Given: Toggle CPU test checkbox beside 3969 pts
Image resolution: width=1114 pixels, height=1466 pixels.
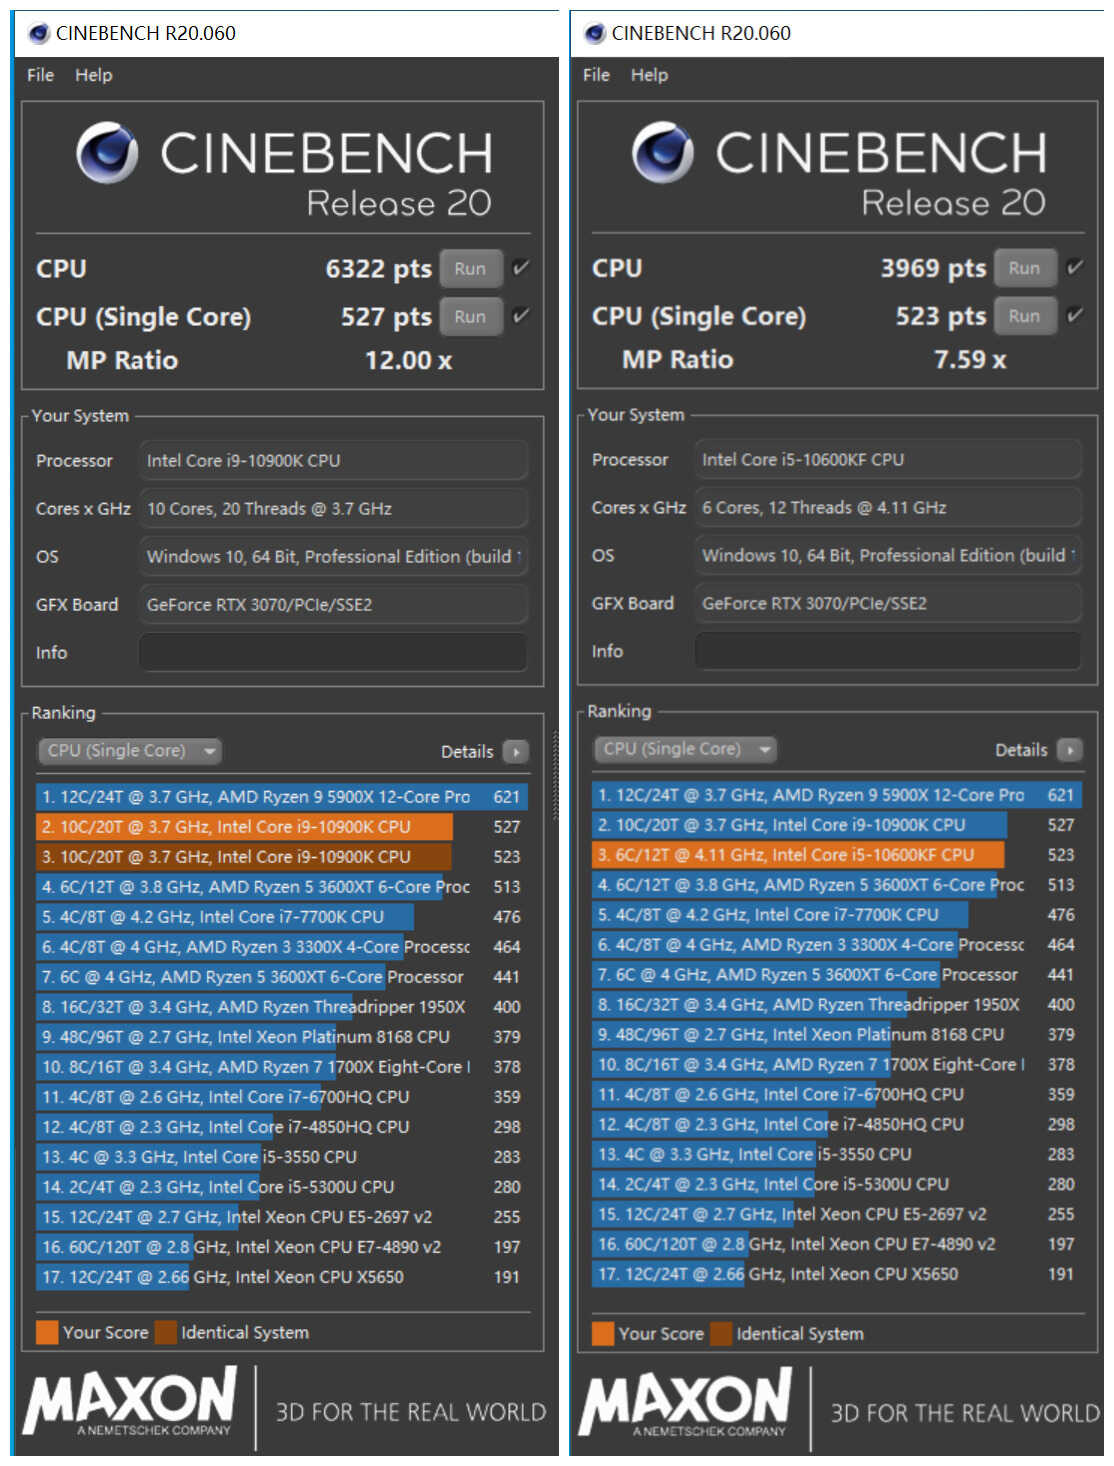Looking at the screenshot, I should click(1075, 267).
